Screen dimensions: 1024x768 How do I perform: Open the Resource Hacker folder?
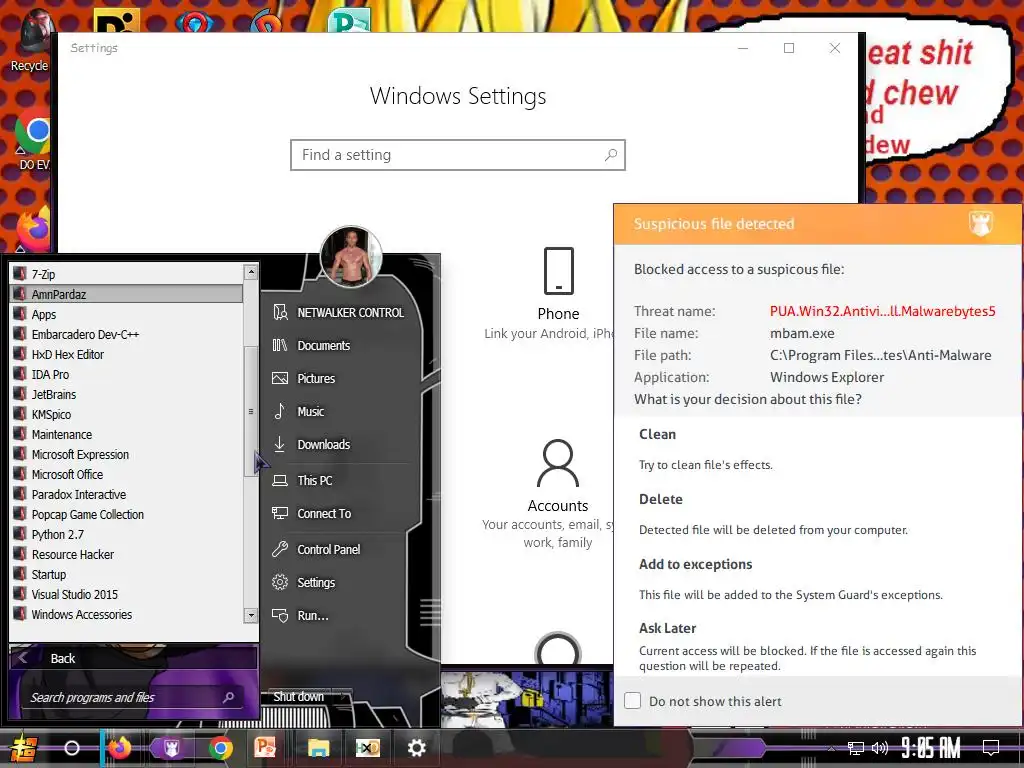[126, 554]
